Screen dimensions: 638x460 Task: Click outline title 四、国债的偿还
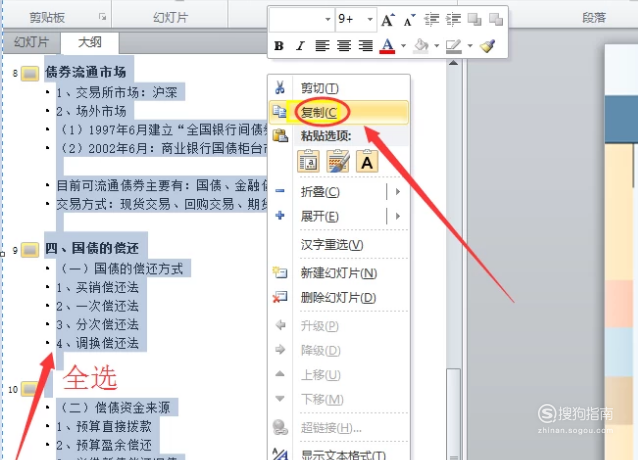(92, 248)
